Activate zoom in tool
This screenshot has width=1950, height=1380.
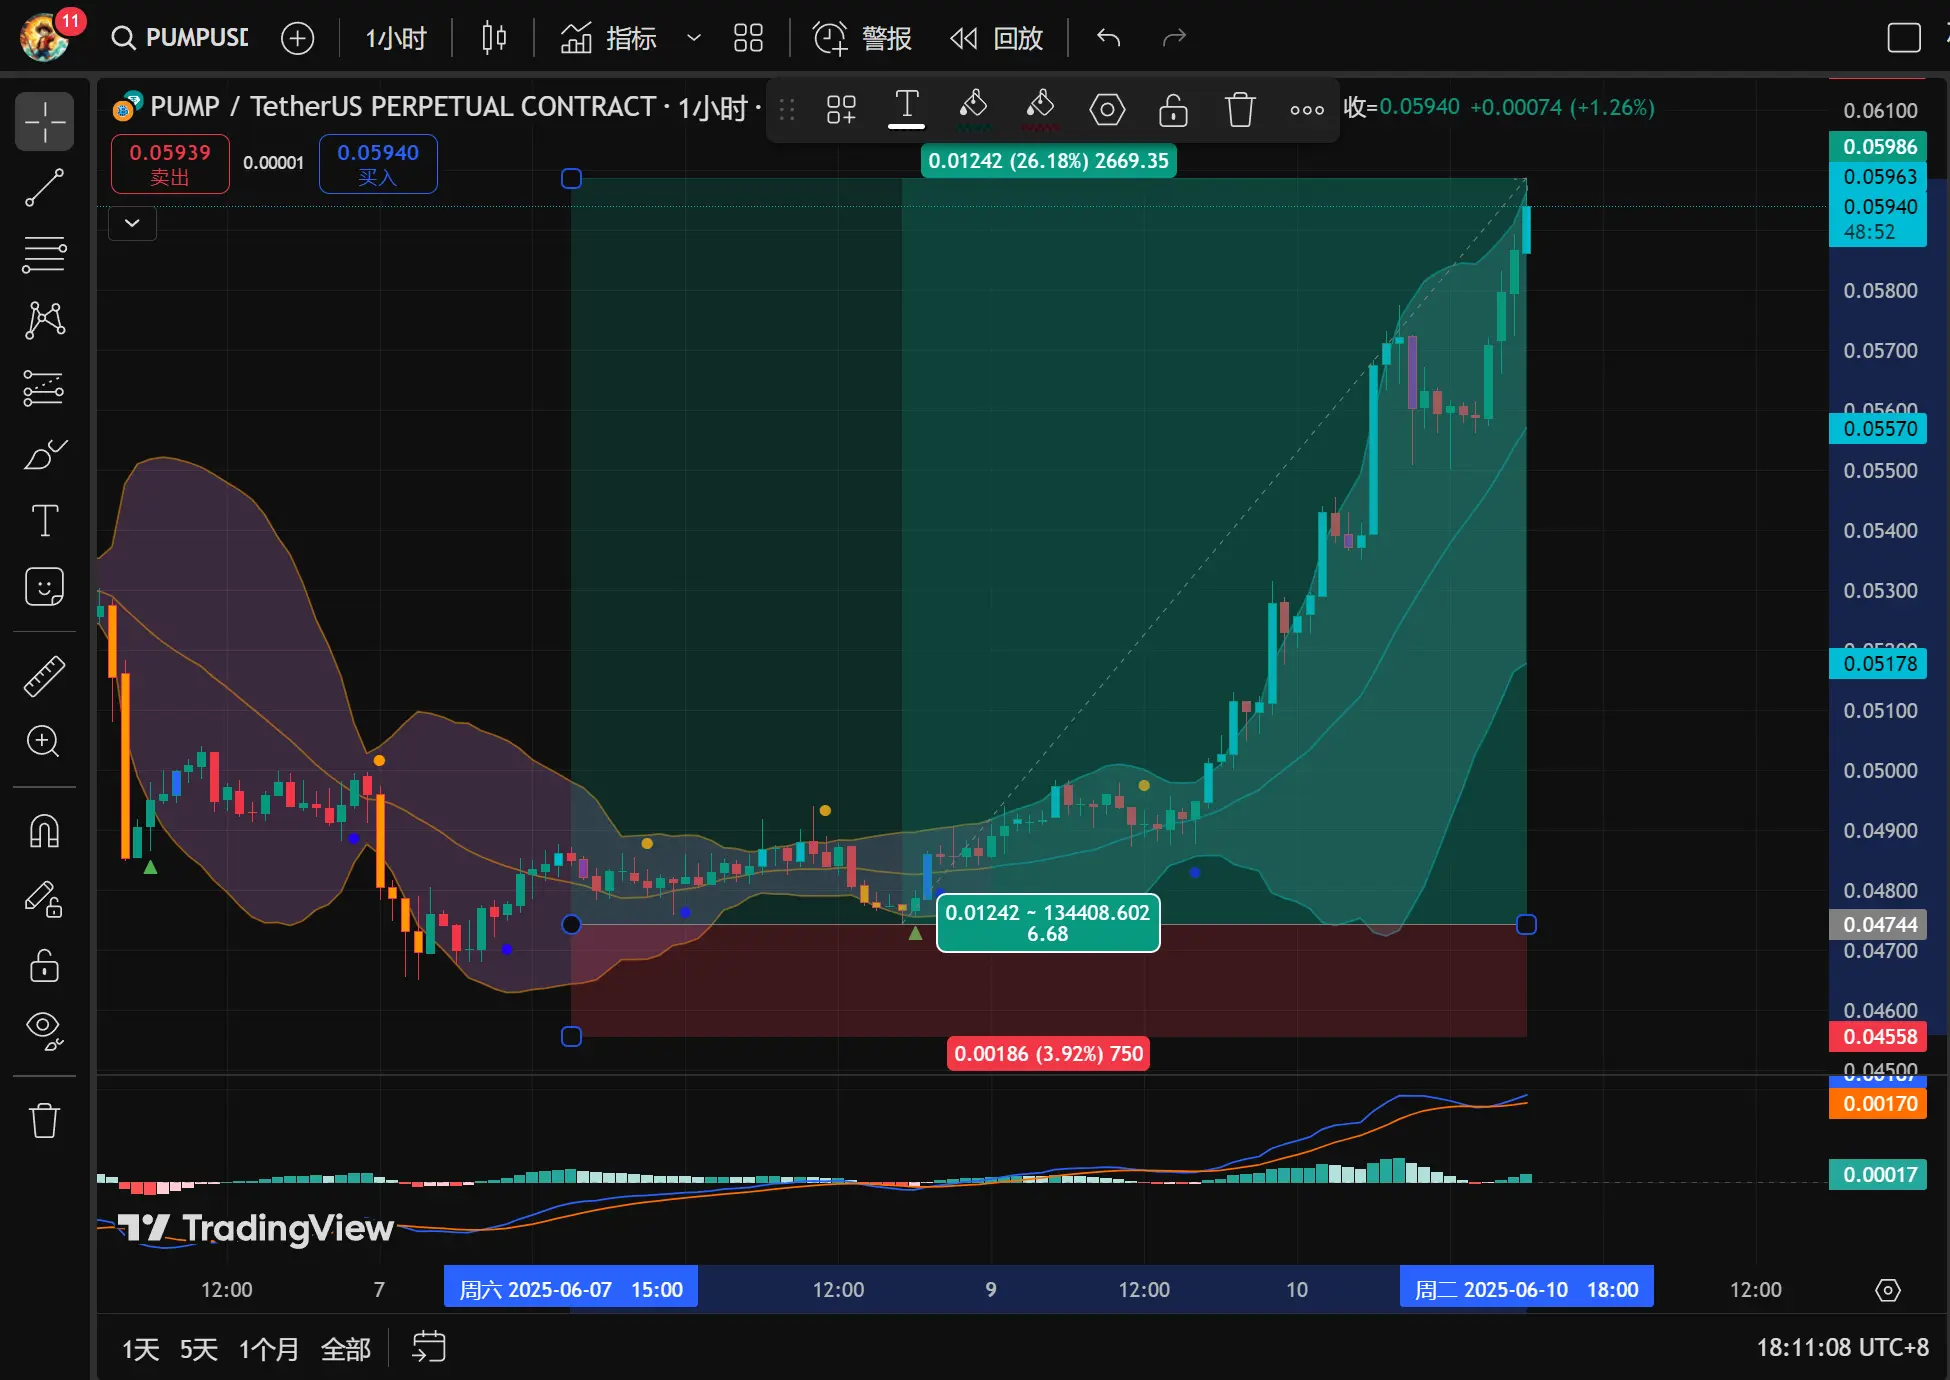click(x=45, y=742)
